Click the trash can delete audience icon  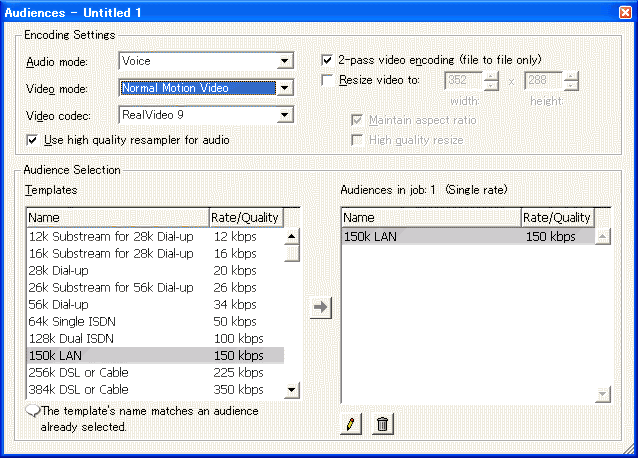(382, 424)
